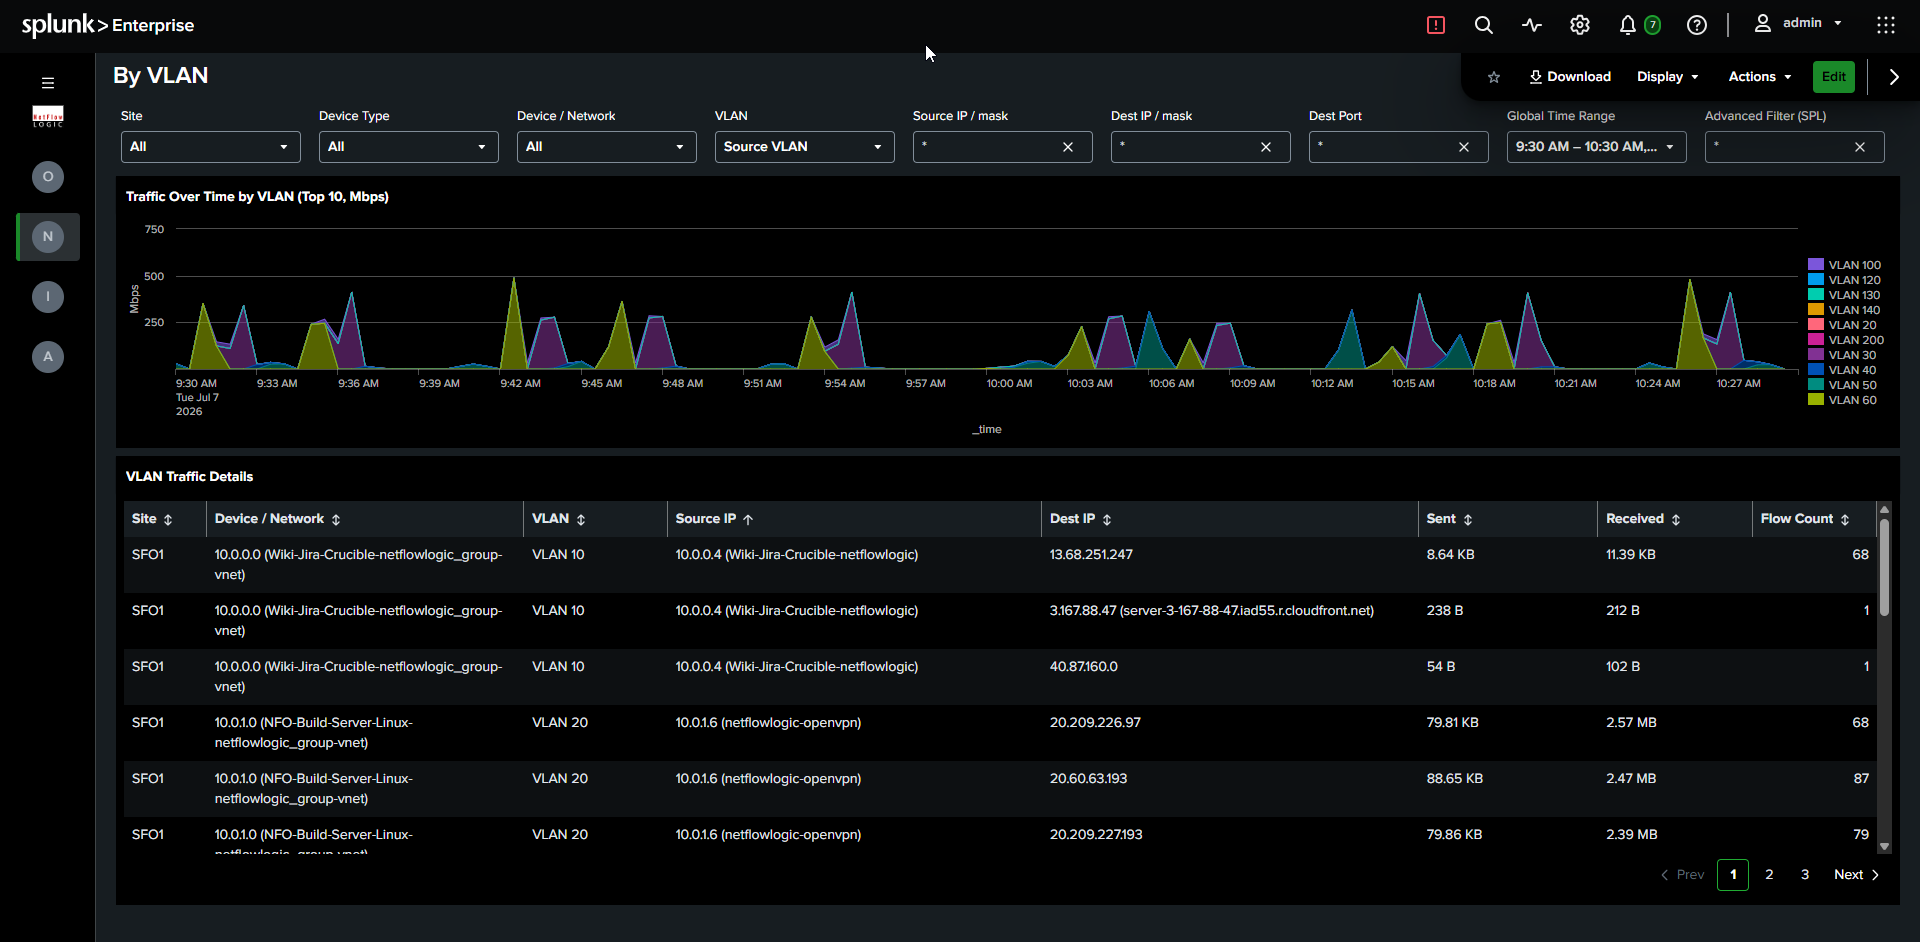This screenshot has width=1920, height=942.
Task: Clear the Dest IP / mask field
Action: (1266, 147)
